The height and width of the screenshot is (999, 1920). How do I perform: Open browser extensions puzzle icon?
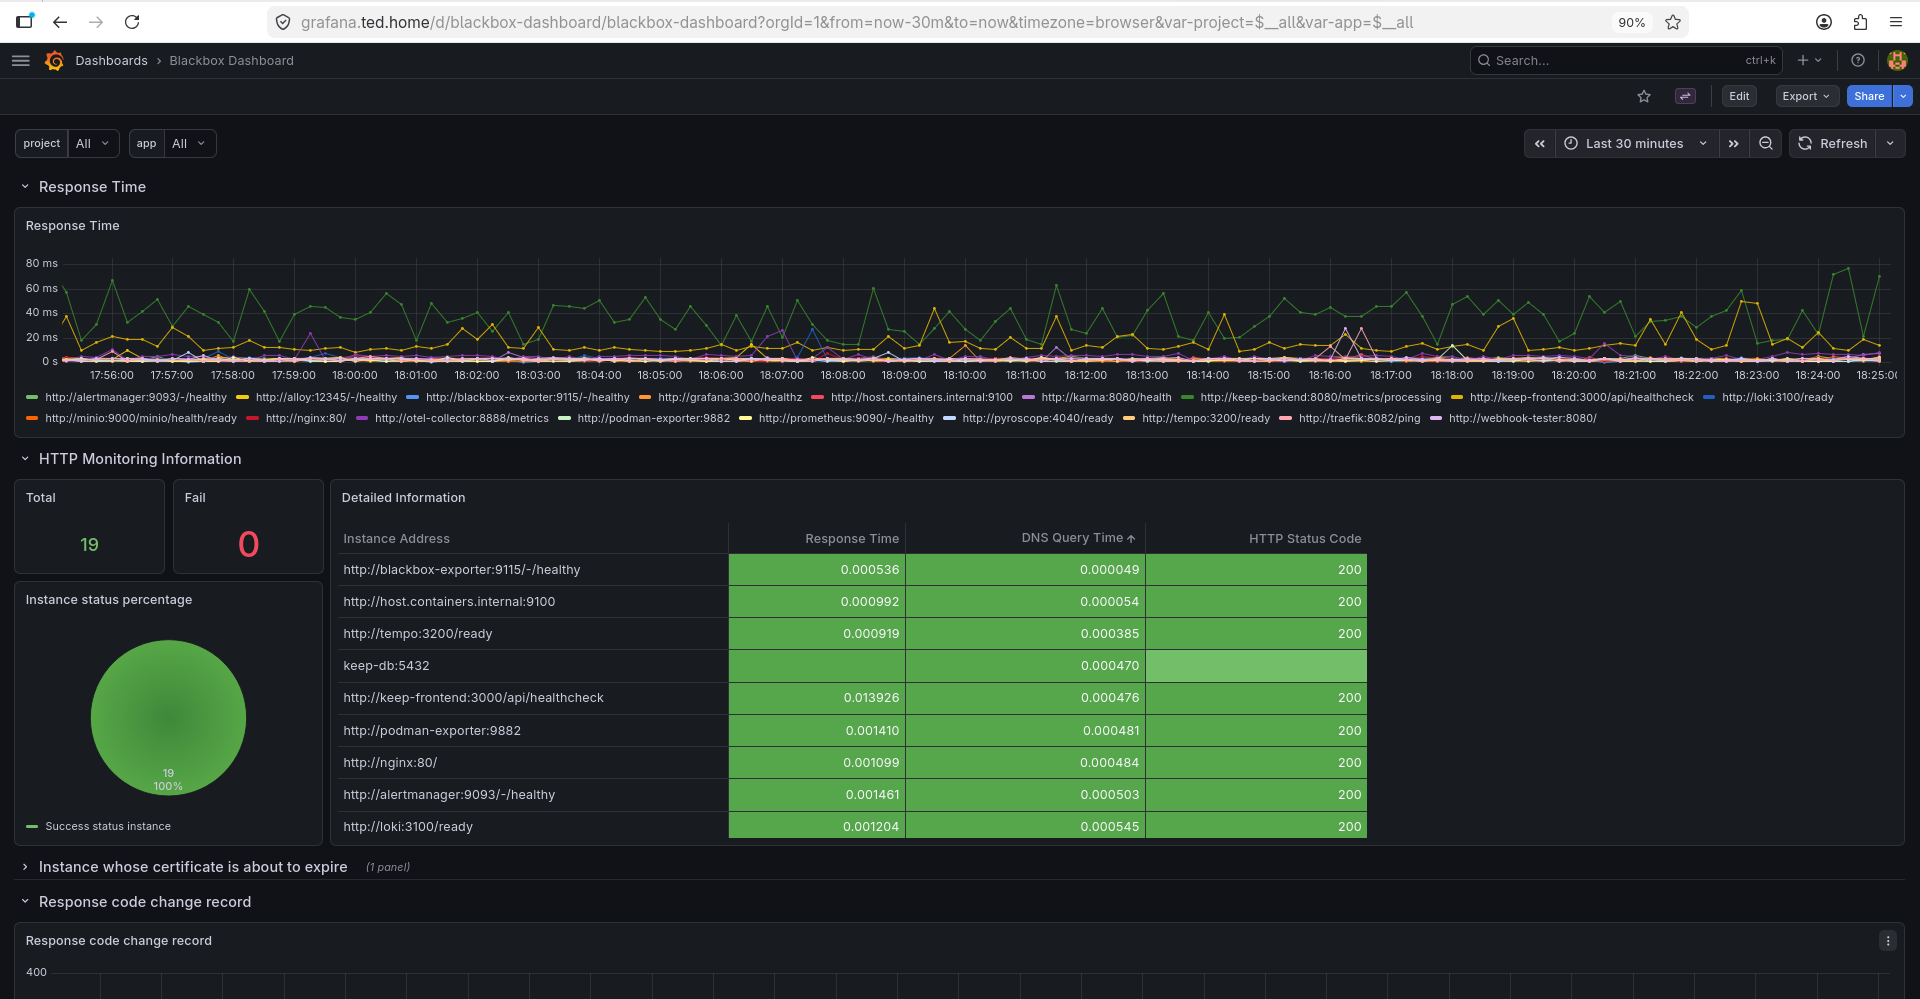tap(1860, 22)
